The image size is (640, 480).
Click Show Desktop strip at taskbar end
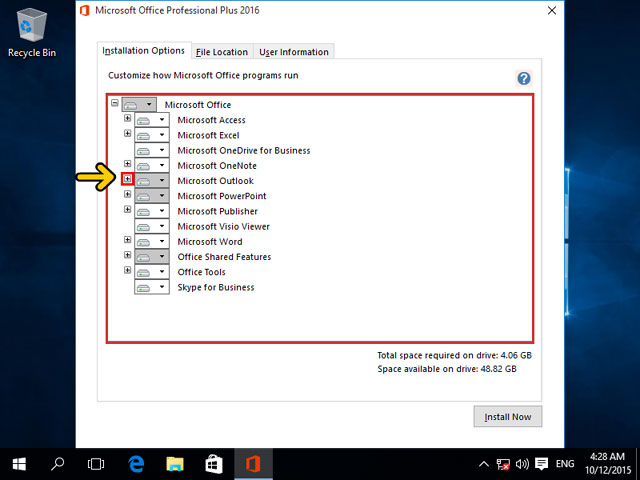pos(638,464)
